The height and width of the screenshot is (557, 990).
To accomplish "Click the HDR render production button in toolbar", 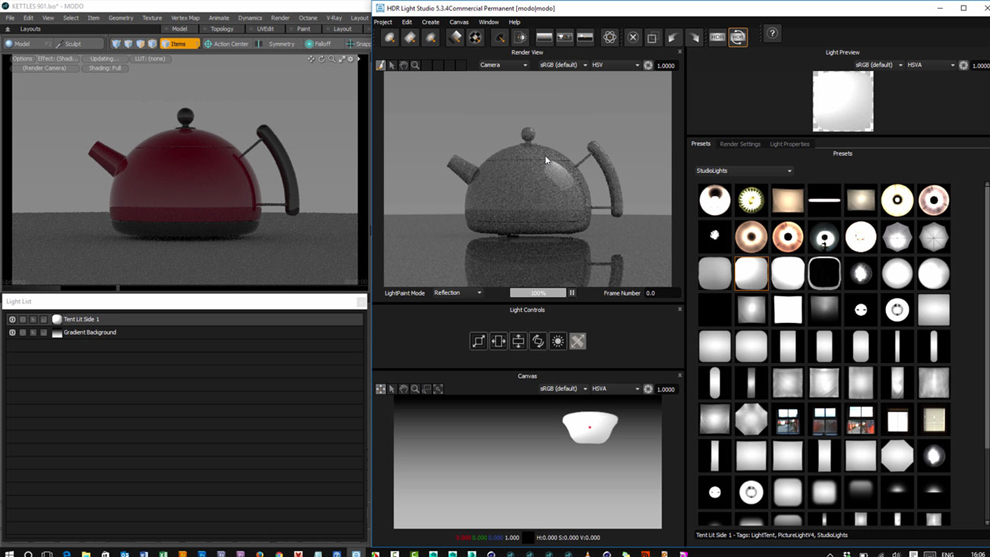I will click(717, 37).
